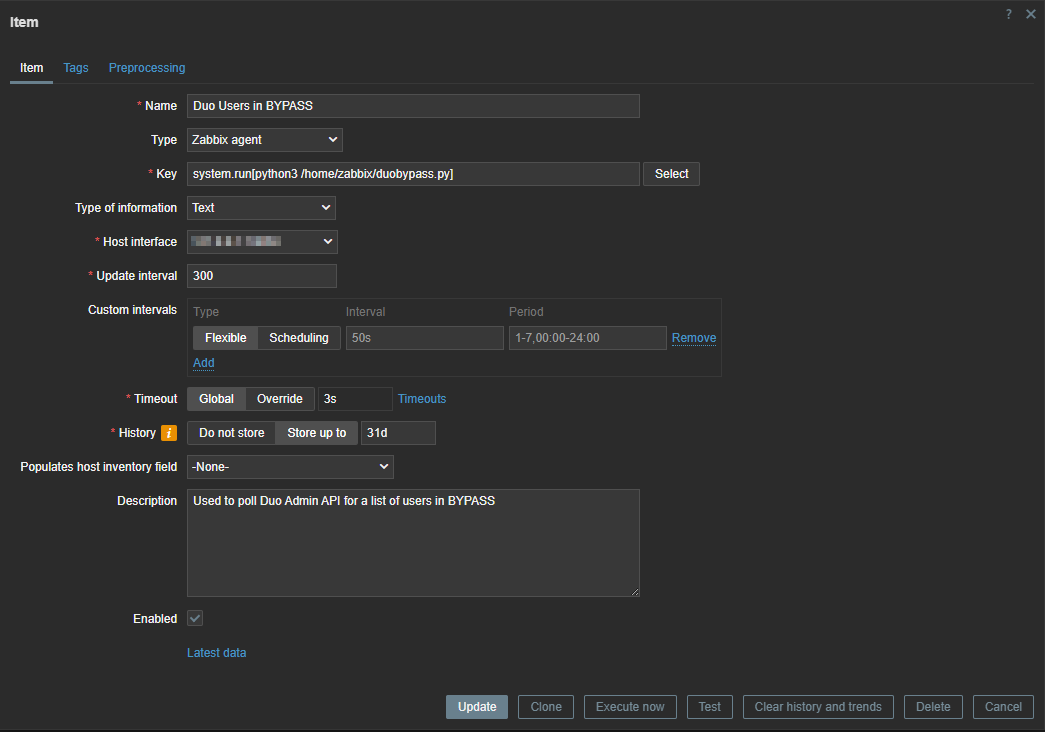The width and height of the screenshot is (1045, 732).
Task: Click the Update button
Action: point(477,707)
